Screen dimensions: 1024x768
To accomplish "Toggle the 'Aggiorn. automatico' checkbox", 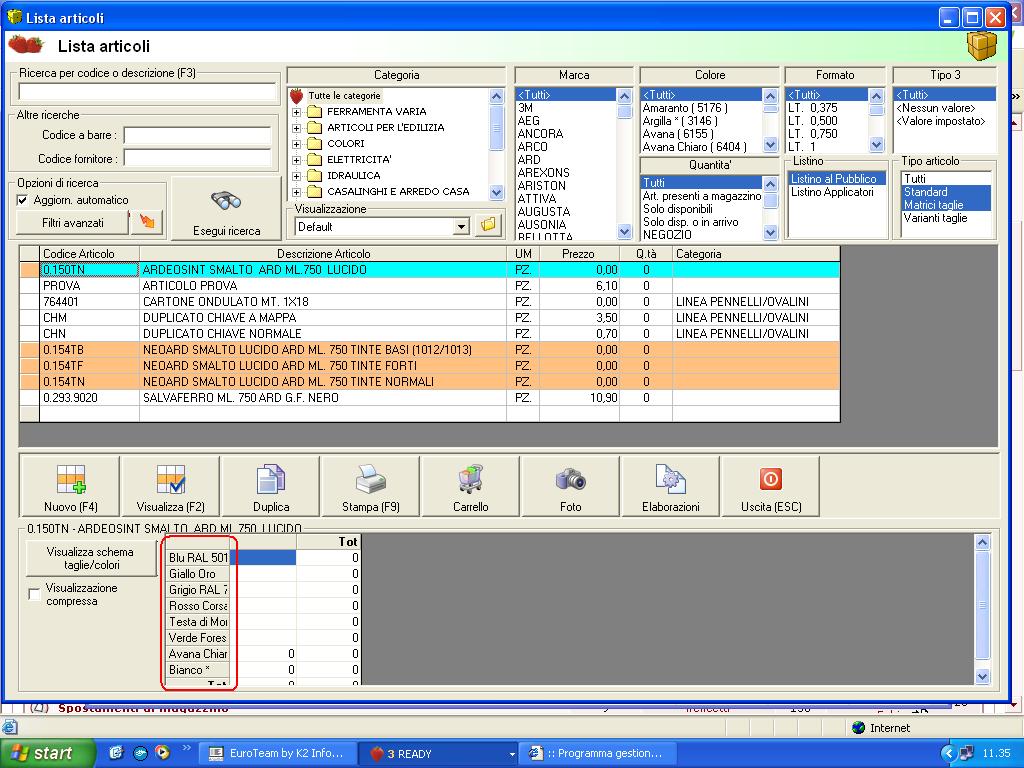I will tap(23, 200).
